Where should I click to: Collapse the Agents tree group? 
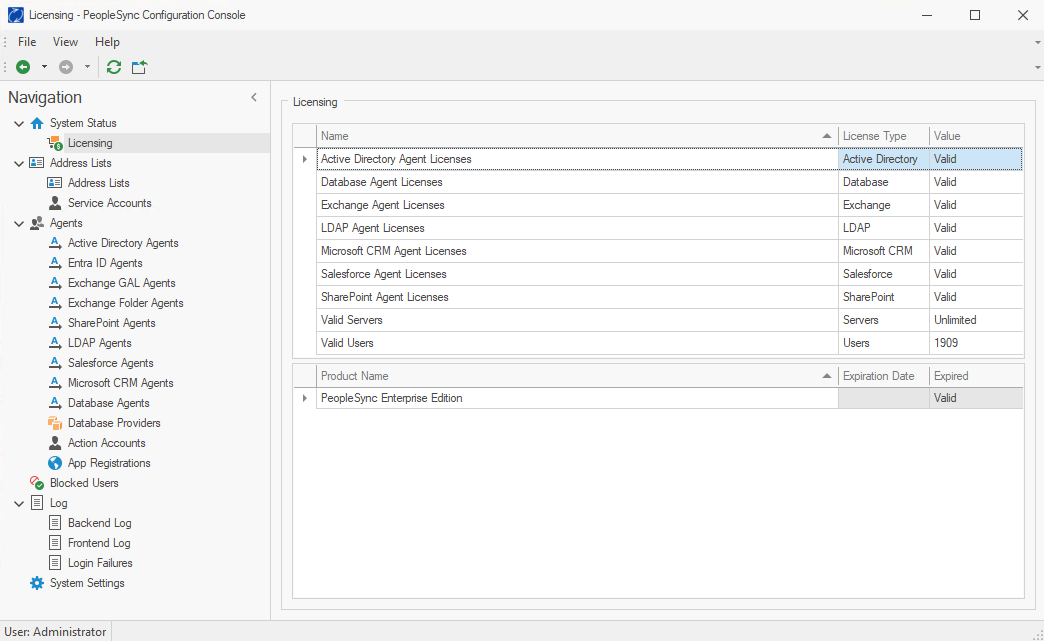tap(19, 224)
